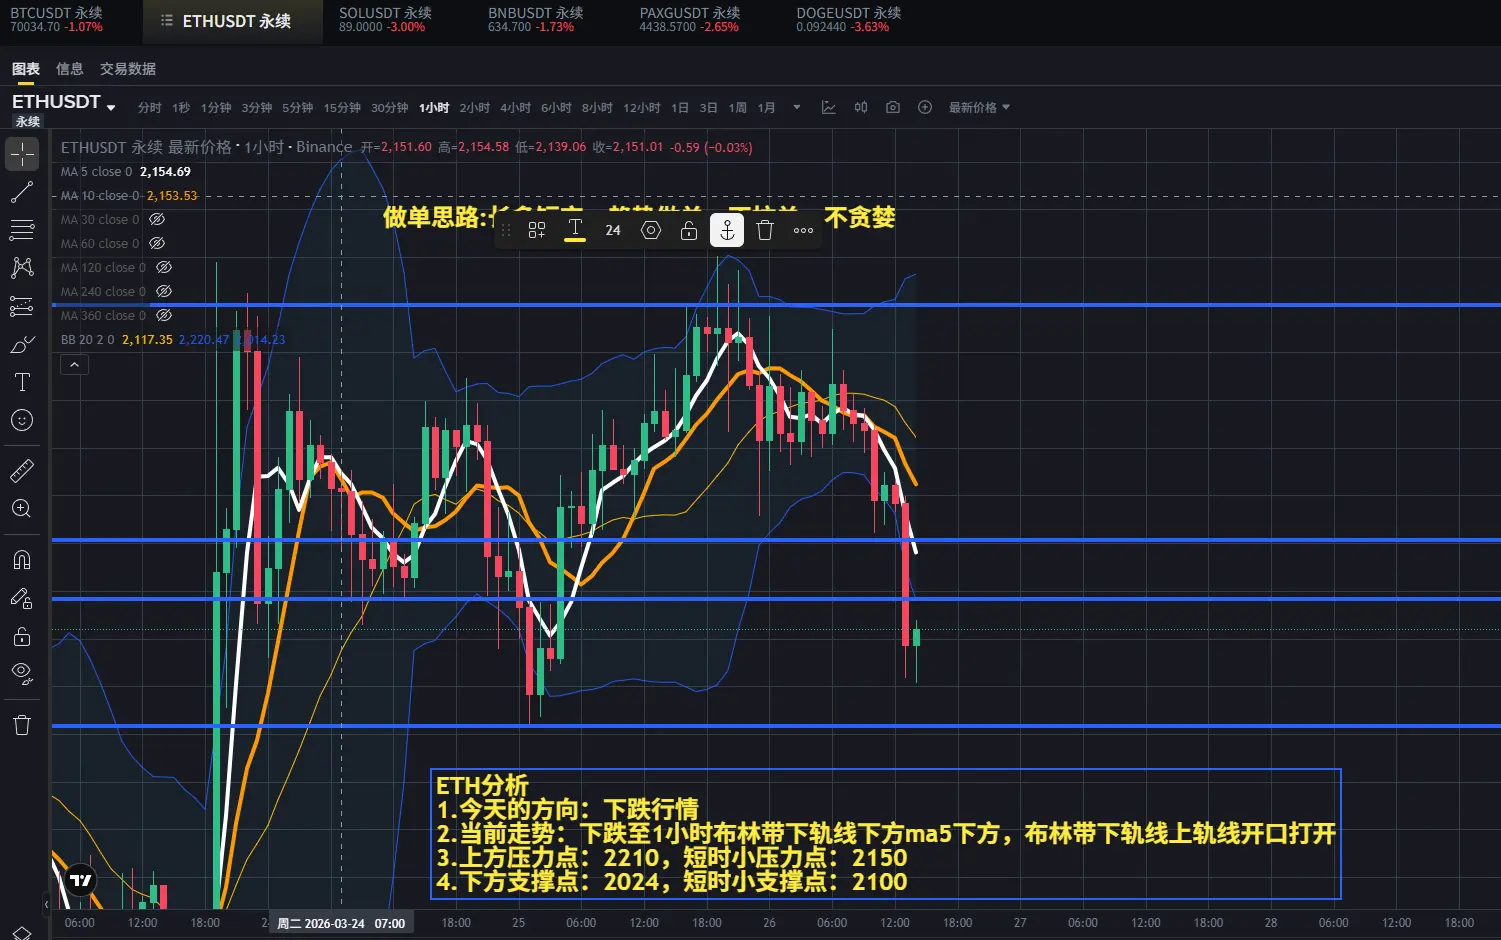Select the ruler measure tool
This screenshot has height=940, width=1501.
(x=22, y=470)
